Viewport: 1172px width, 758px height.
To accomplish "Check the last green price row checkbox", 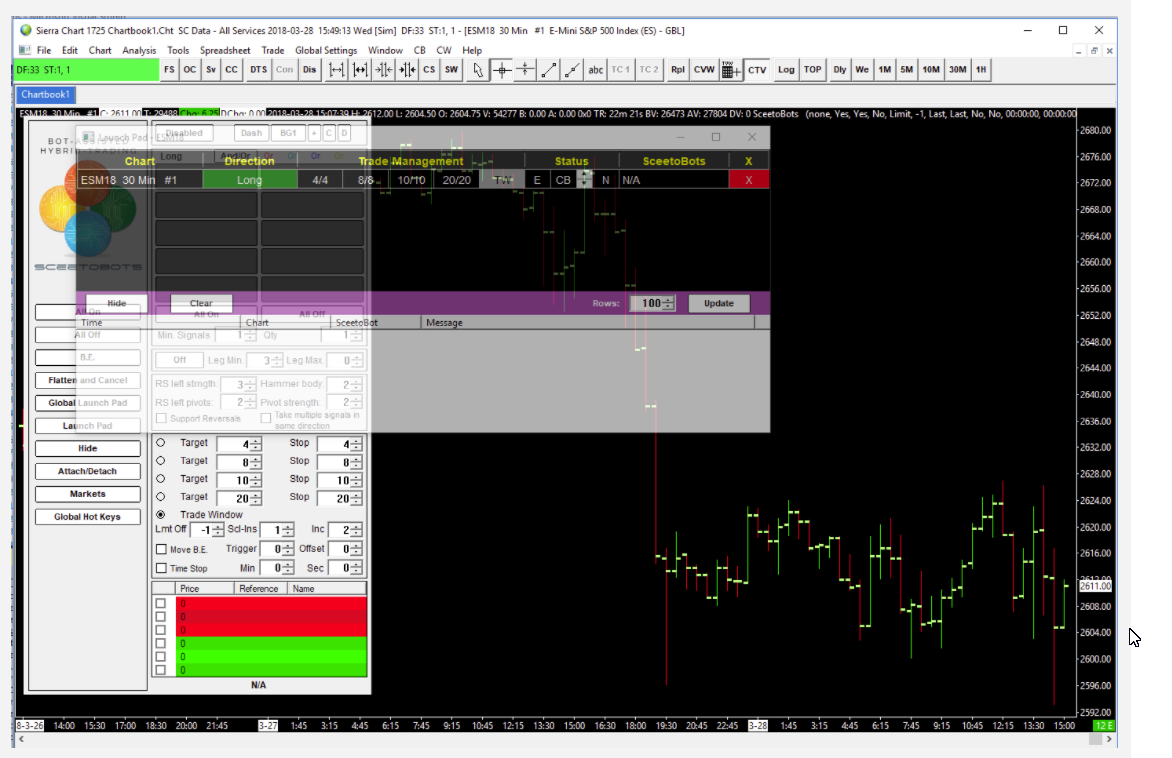I will (x=161, y=670).
